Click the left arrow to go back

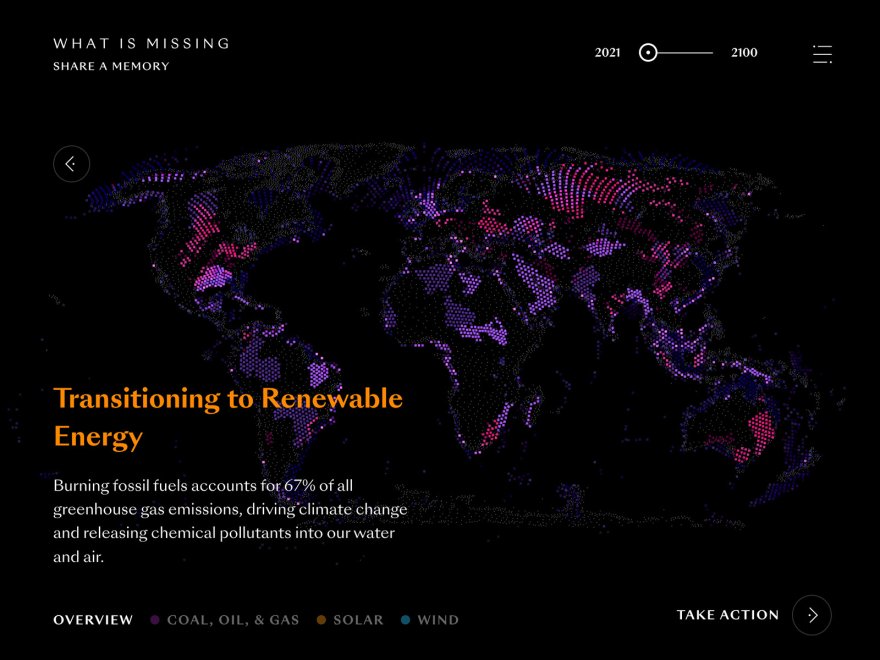pos(71,163)
